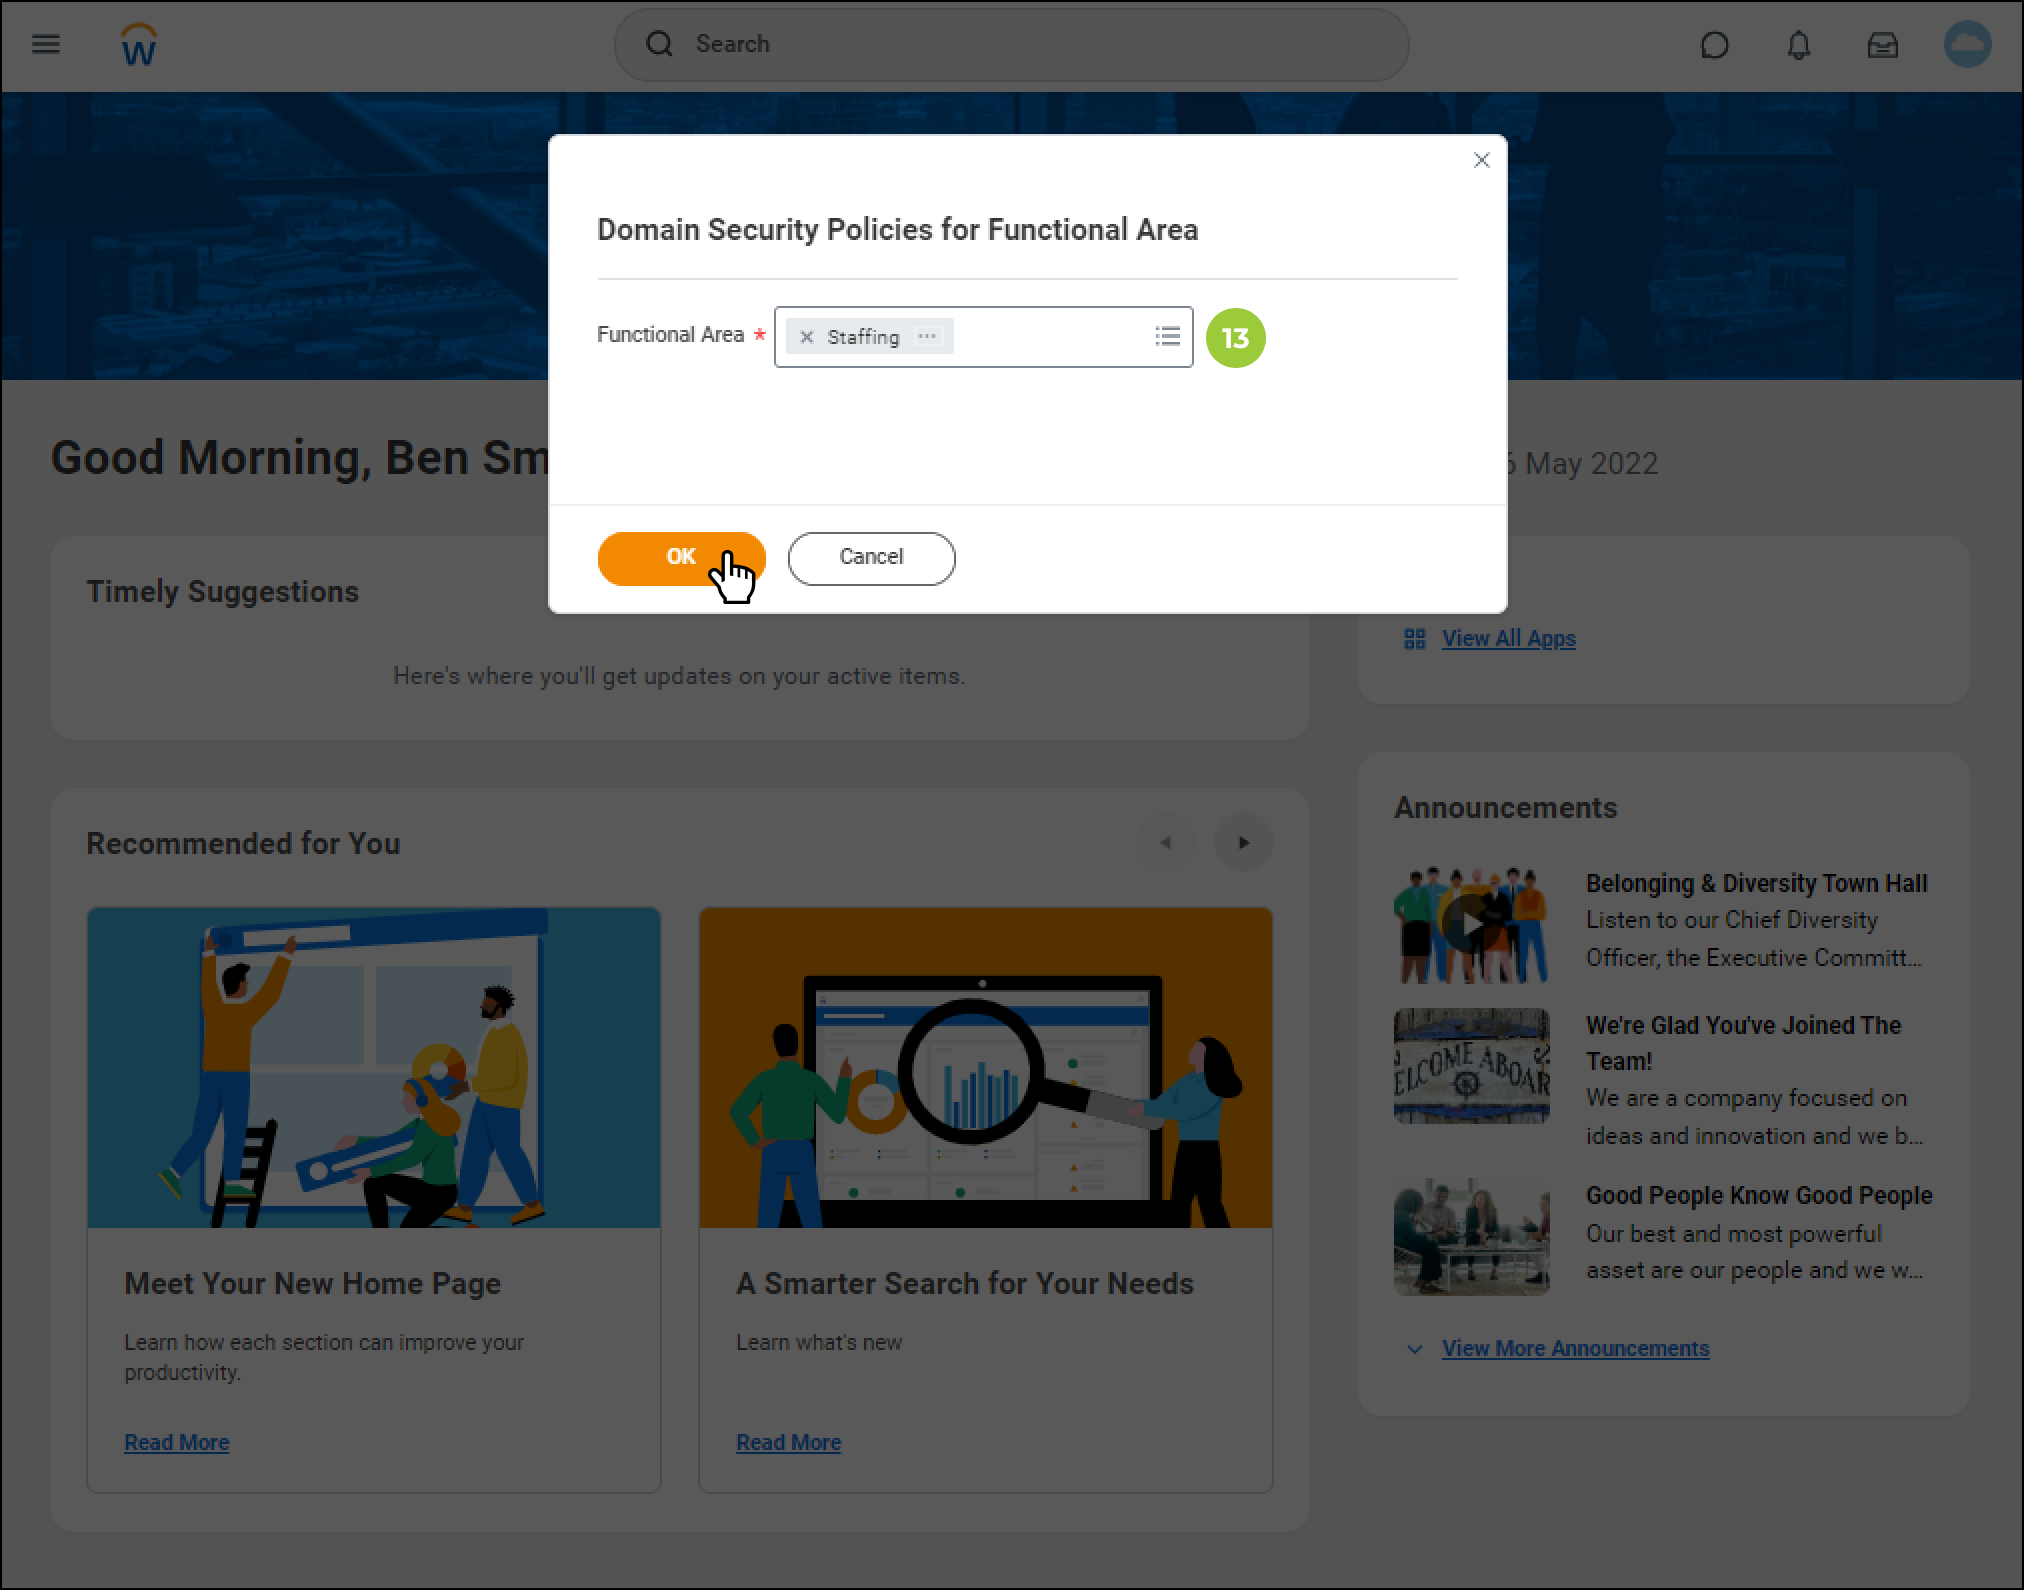The width and height of the screenshot is (2024, 1590).
Task: Play the Belonging & Diversity Town Hall video
Action: pos(1470,924)
